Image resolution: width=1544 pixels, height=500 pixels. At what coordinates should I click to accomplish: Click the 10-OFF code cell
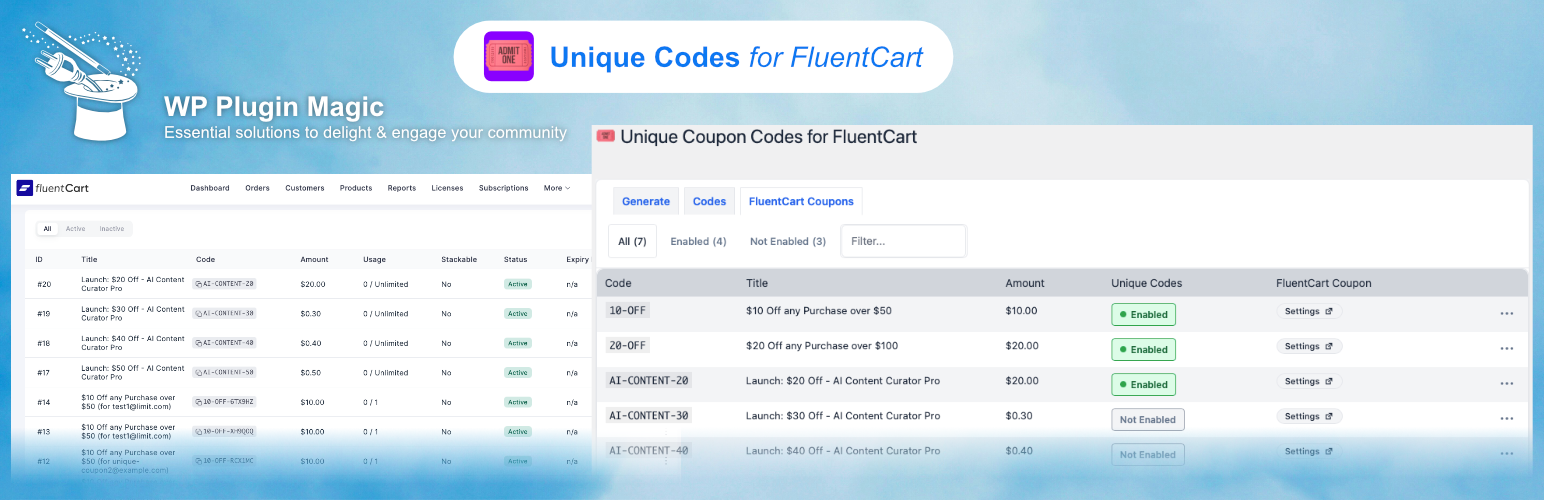(628, 311)
